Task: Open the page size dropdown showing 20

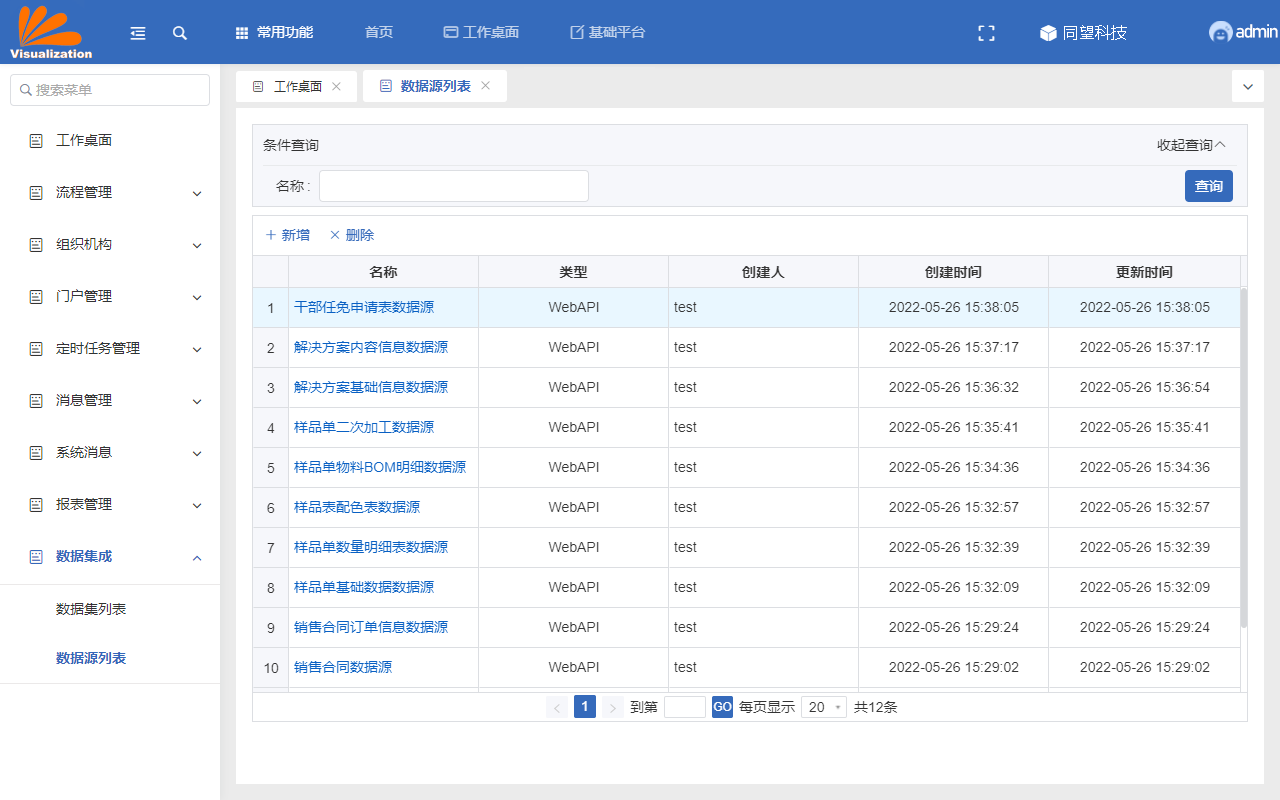Action: click(x=823, y=707)
